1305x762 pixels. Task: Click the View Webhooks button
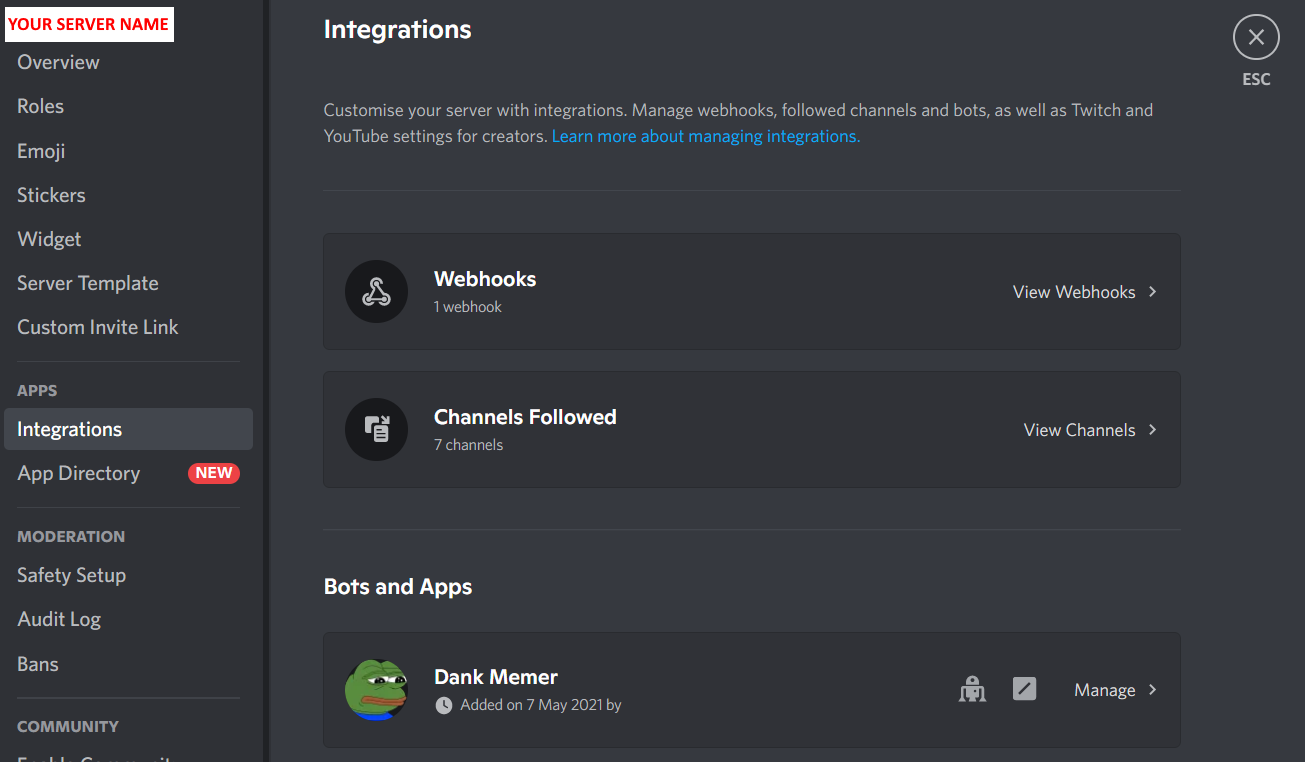1074,292
